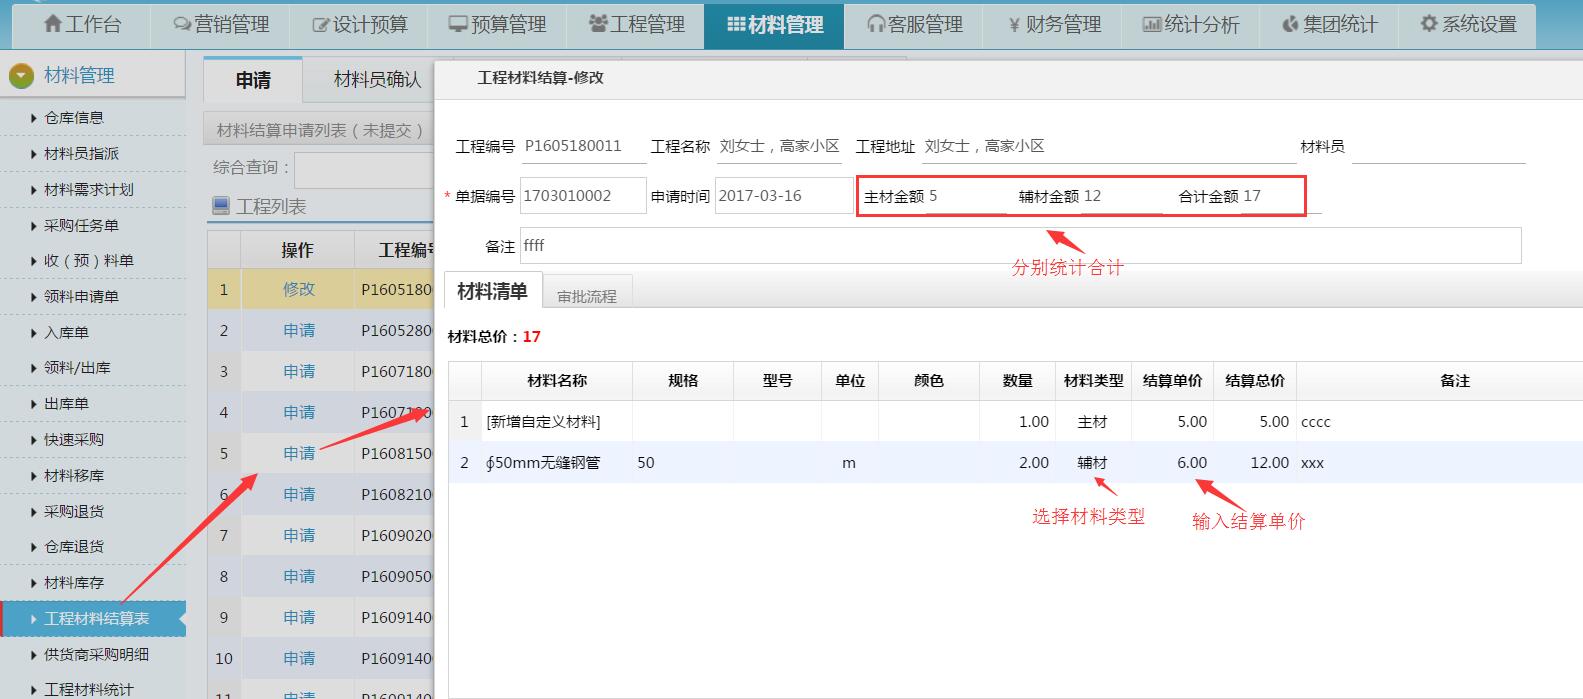Click the 修改 link in row 1

(298, 289)
